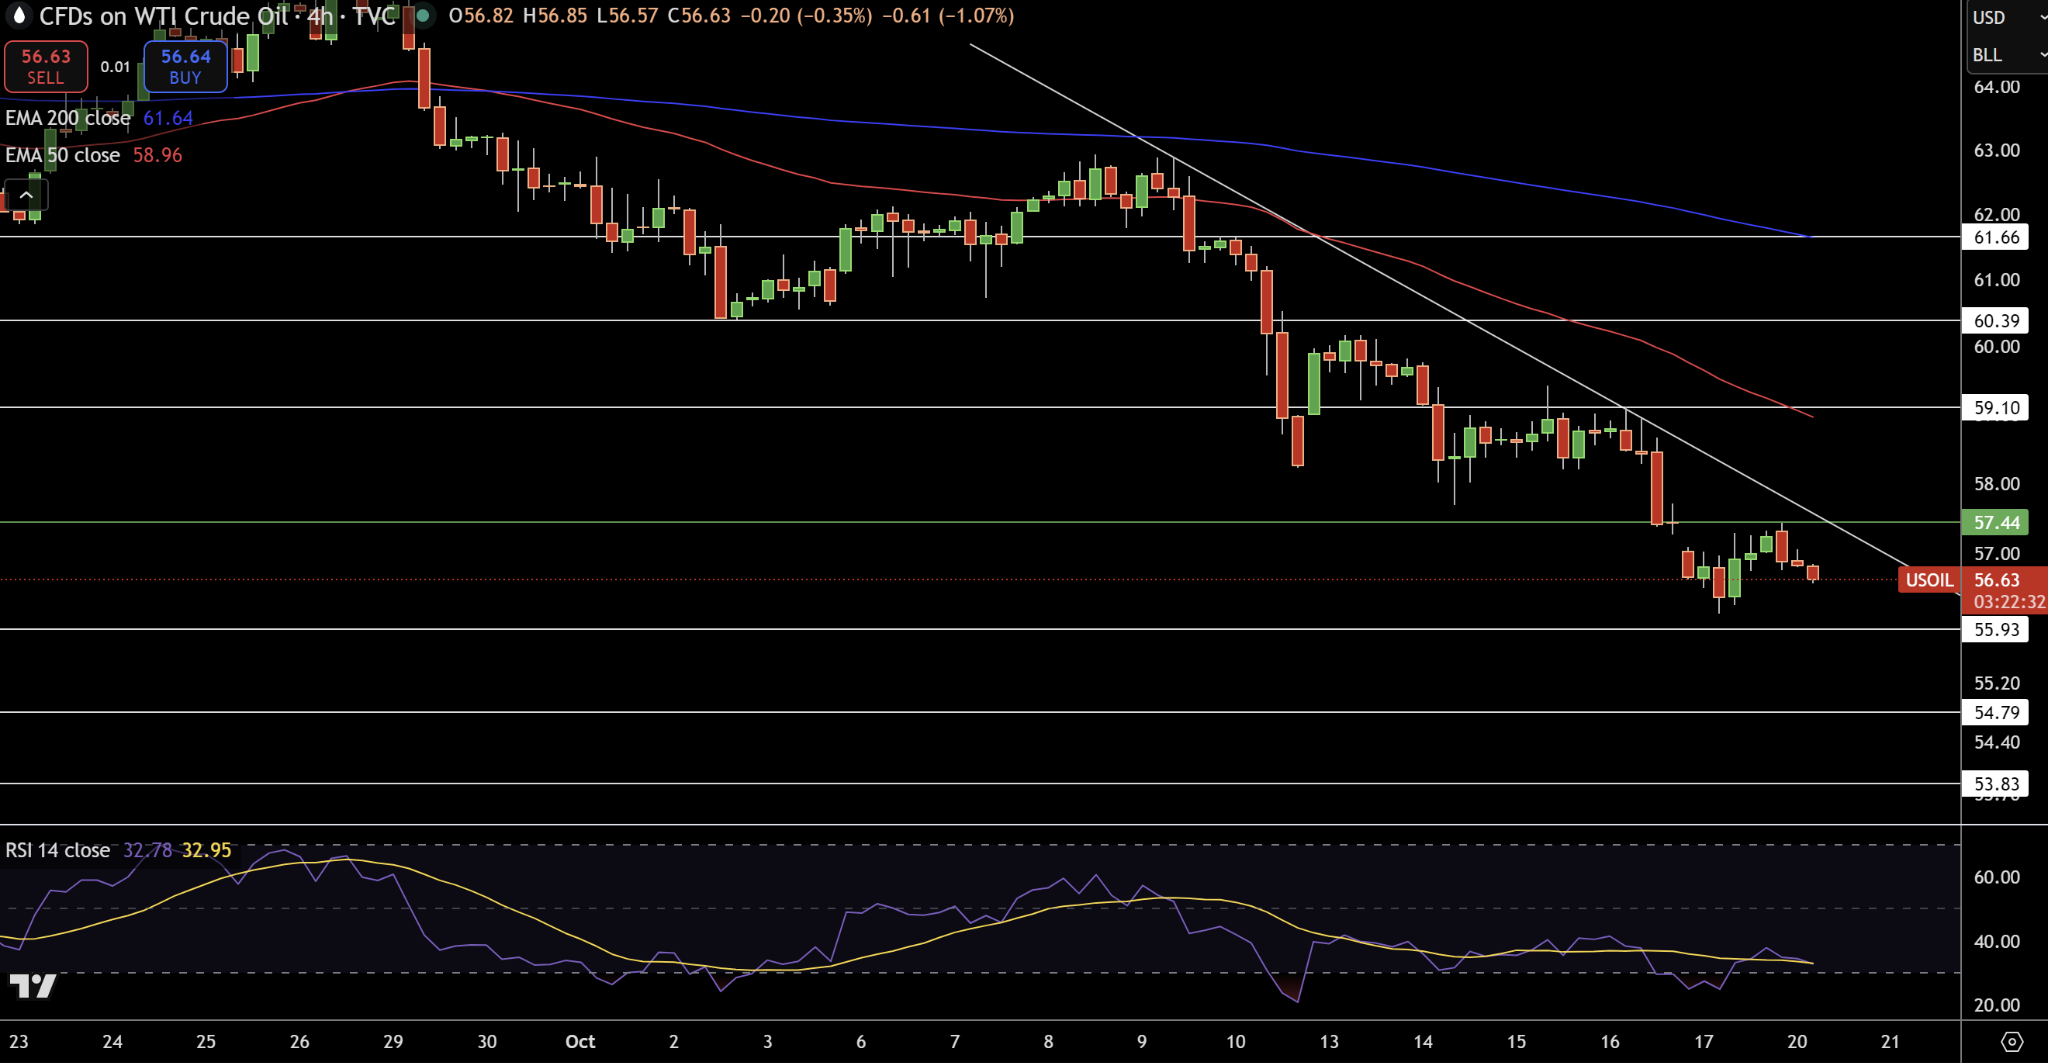The width and height of the screenshot is (2048, 1063).
Task: Click the 0.01 spread value
Action: tap(116, 67)
